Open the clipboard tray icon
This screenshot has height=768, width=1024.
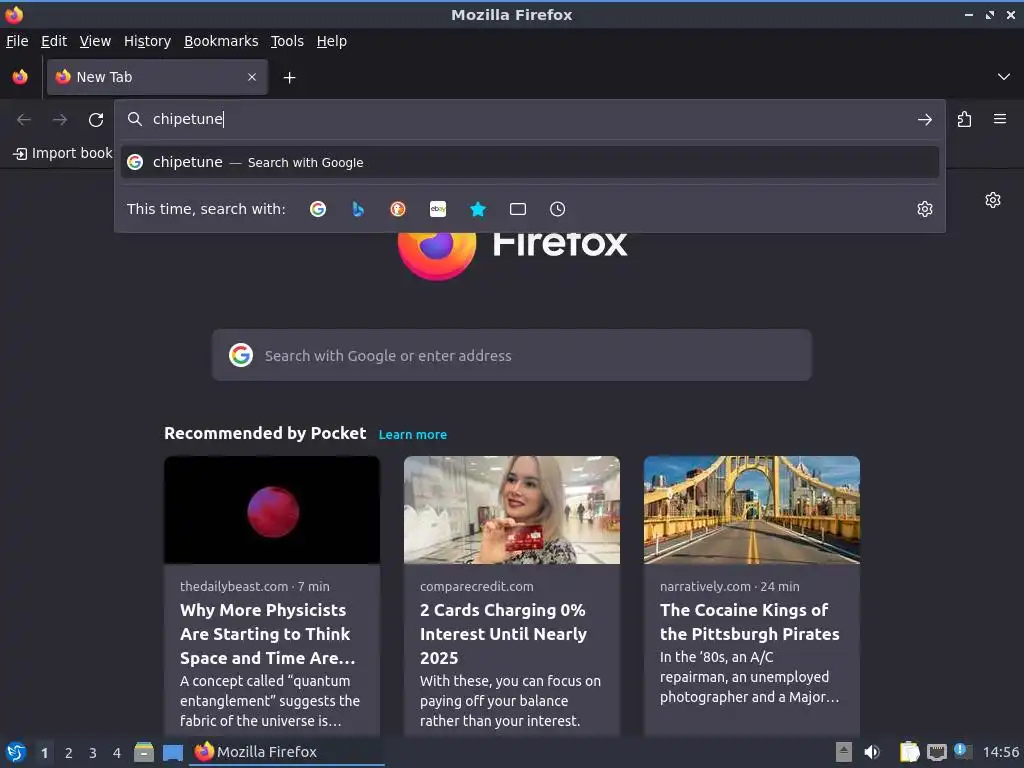(x=909, y=752)
